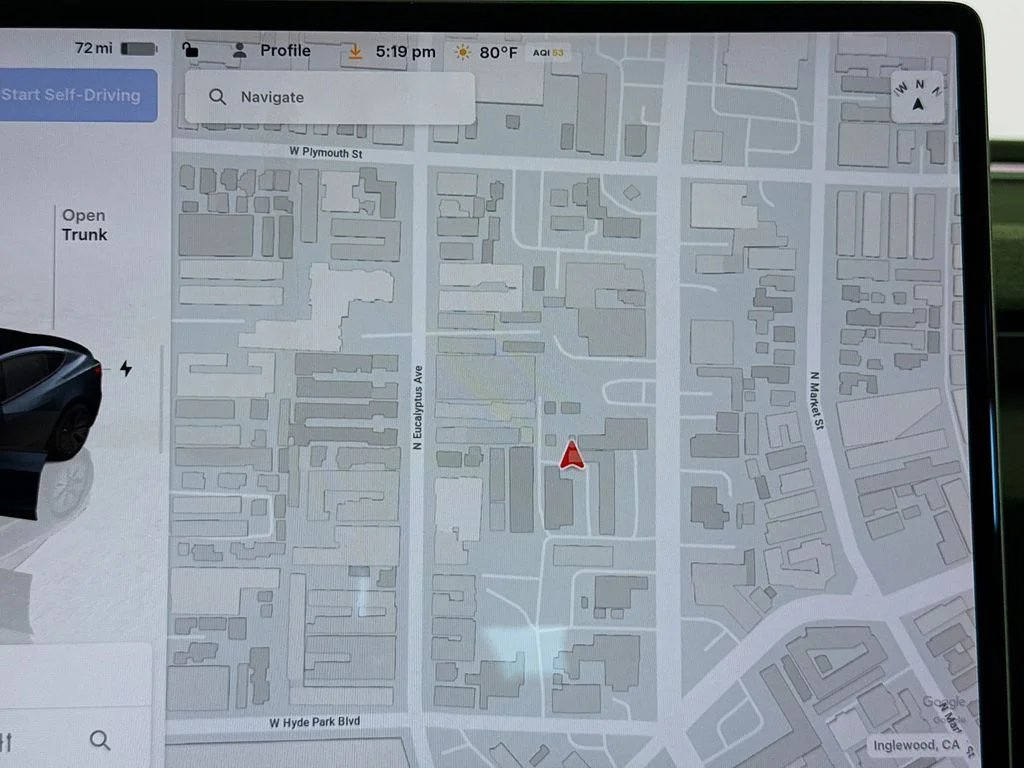This screenshot has height=768, width=1024.
Task: Tap the W Hyde Park Blvd label
Action: (x=315, y=722)
